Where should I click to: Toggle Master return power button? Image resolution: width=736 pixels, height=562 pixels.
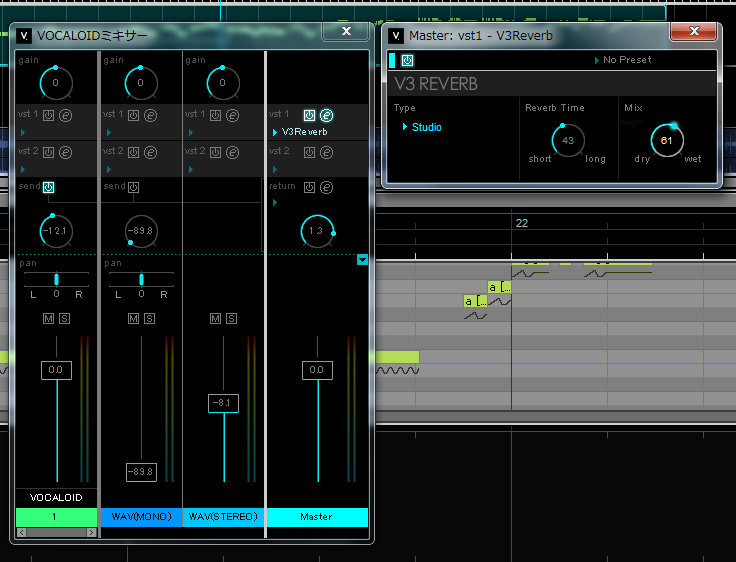tap(309, 187)
